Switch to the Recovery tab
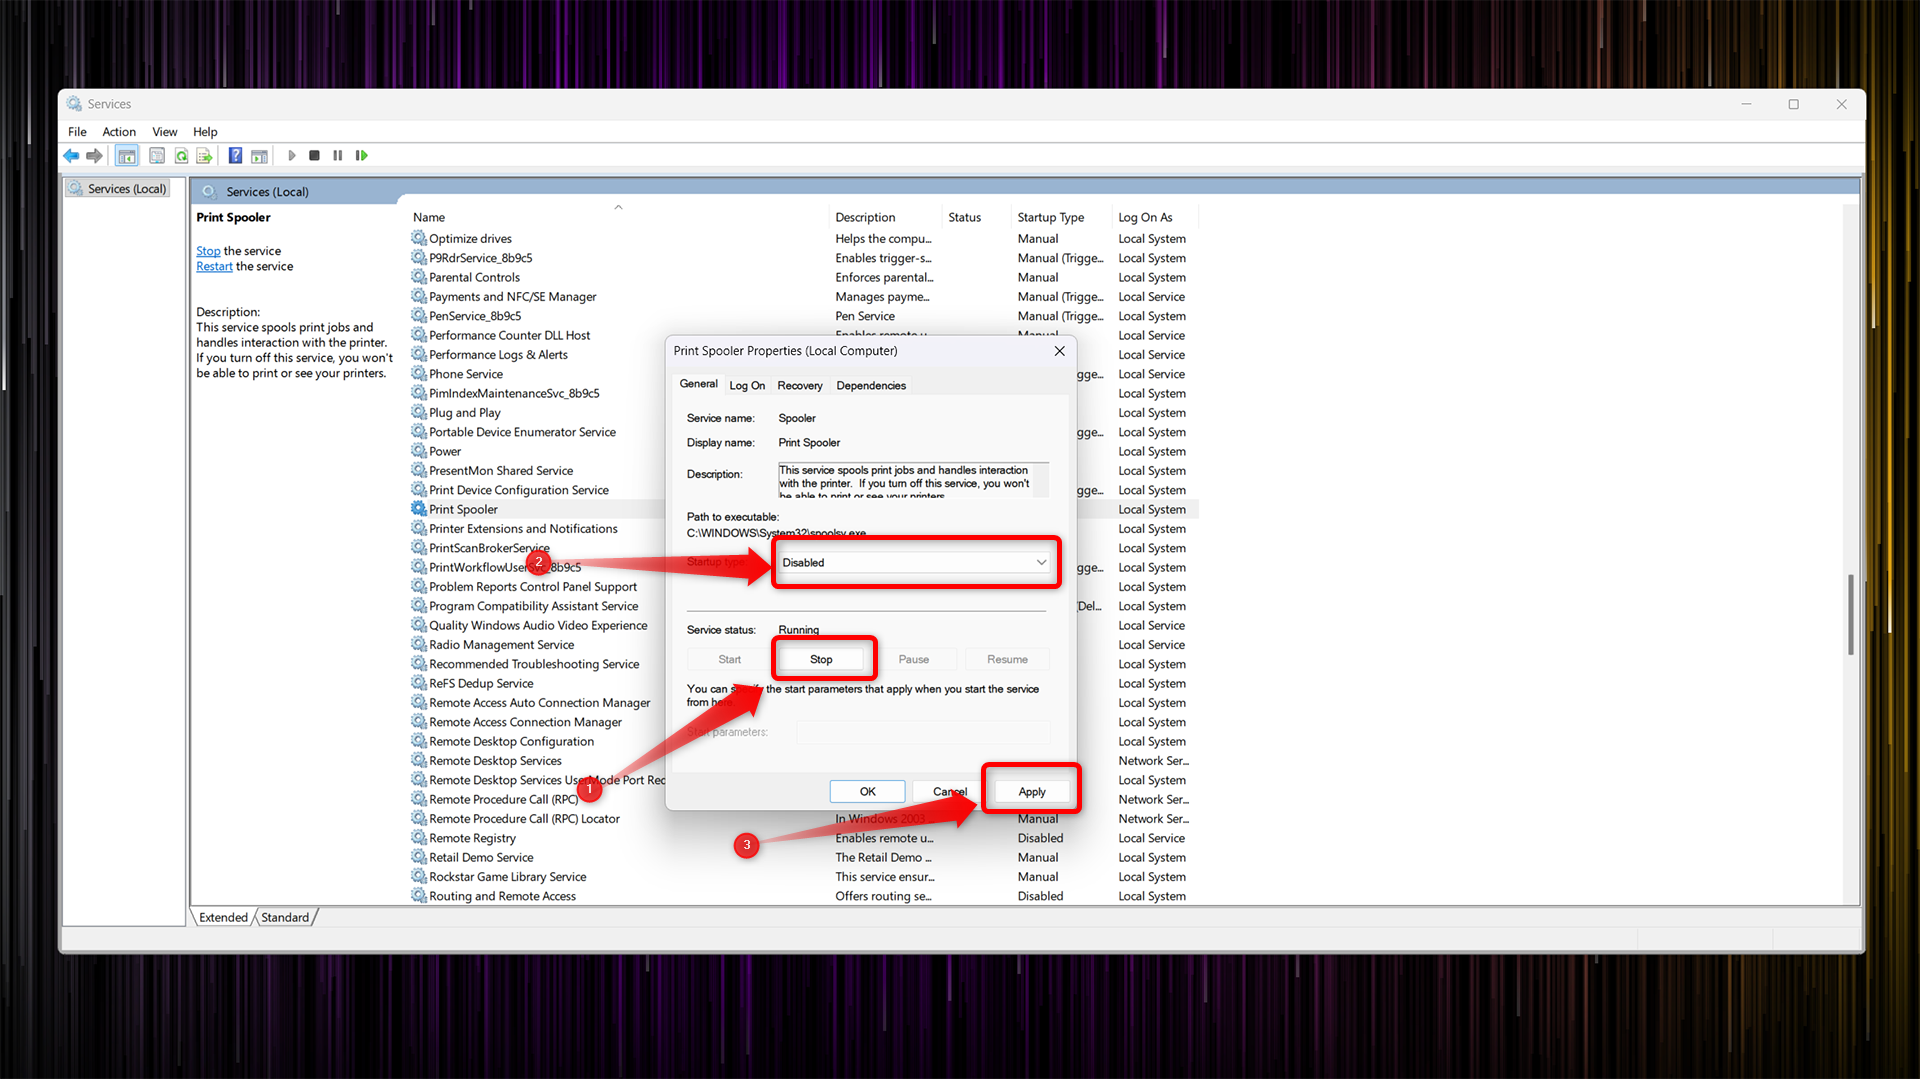Screen dimensions: 1920x1079 coord(800,385)
